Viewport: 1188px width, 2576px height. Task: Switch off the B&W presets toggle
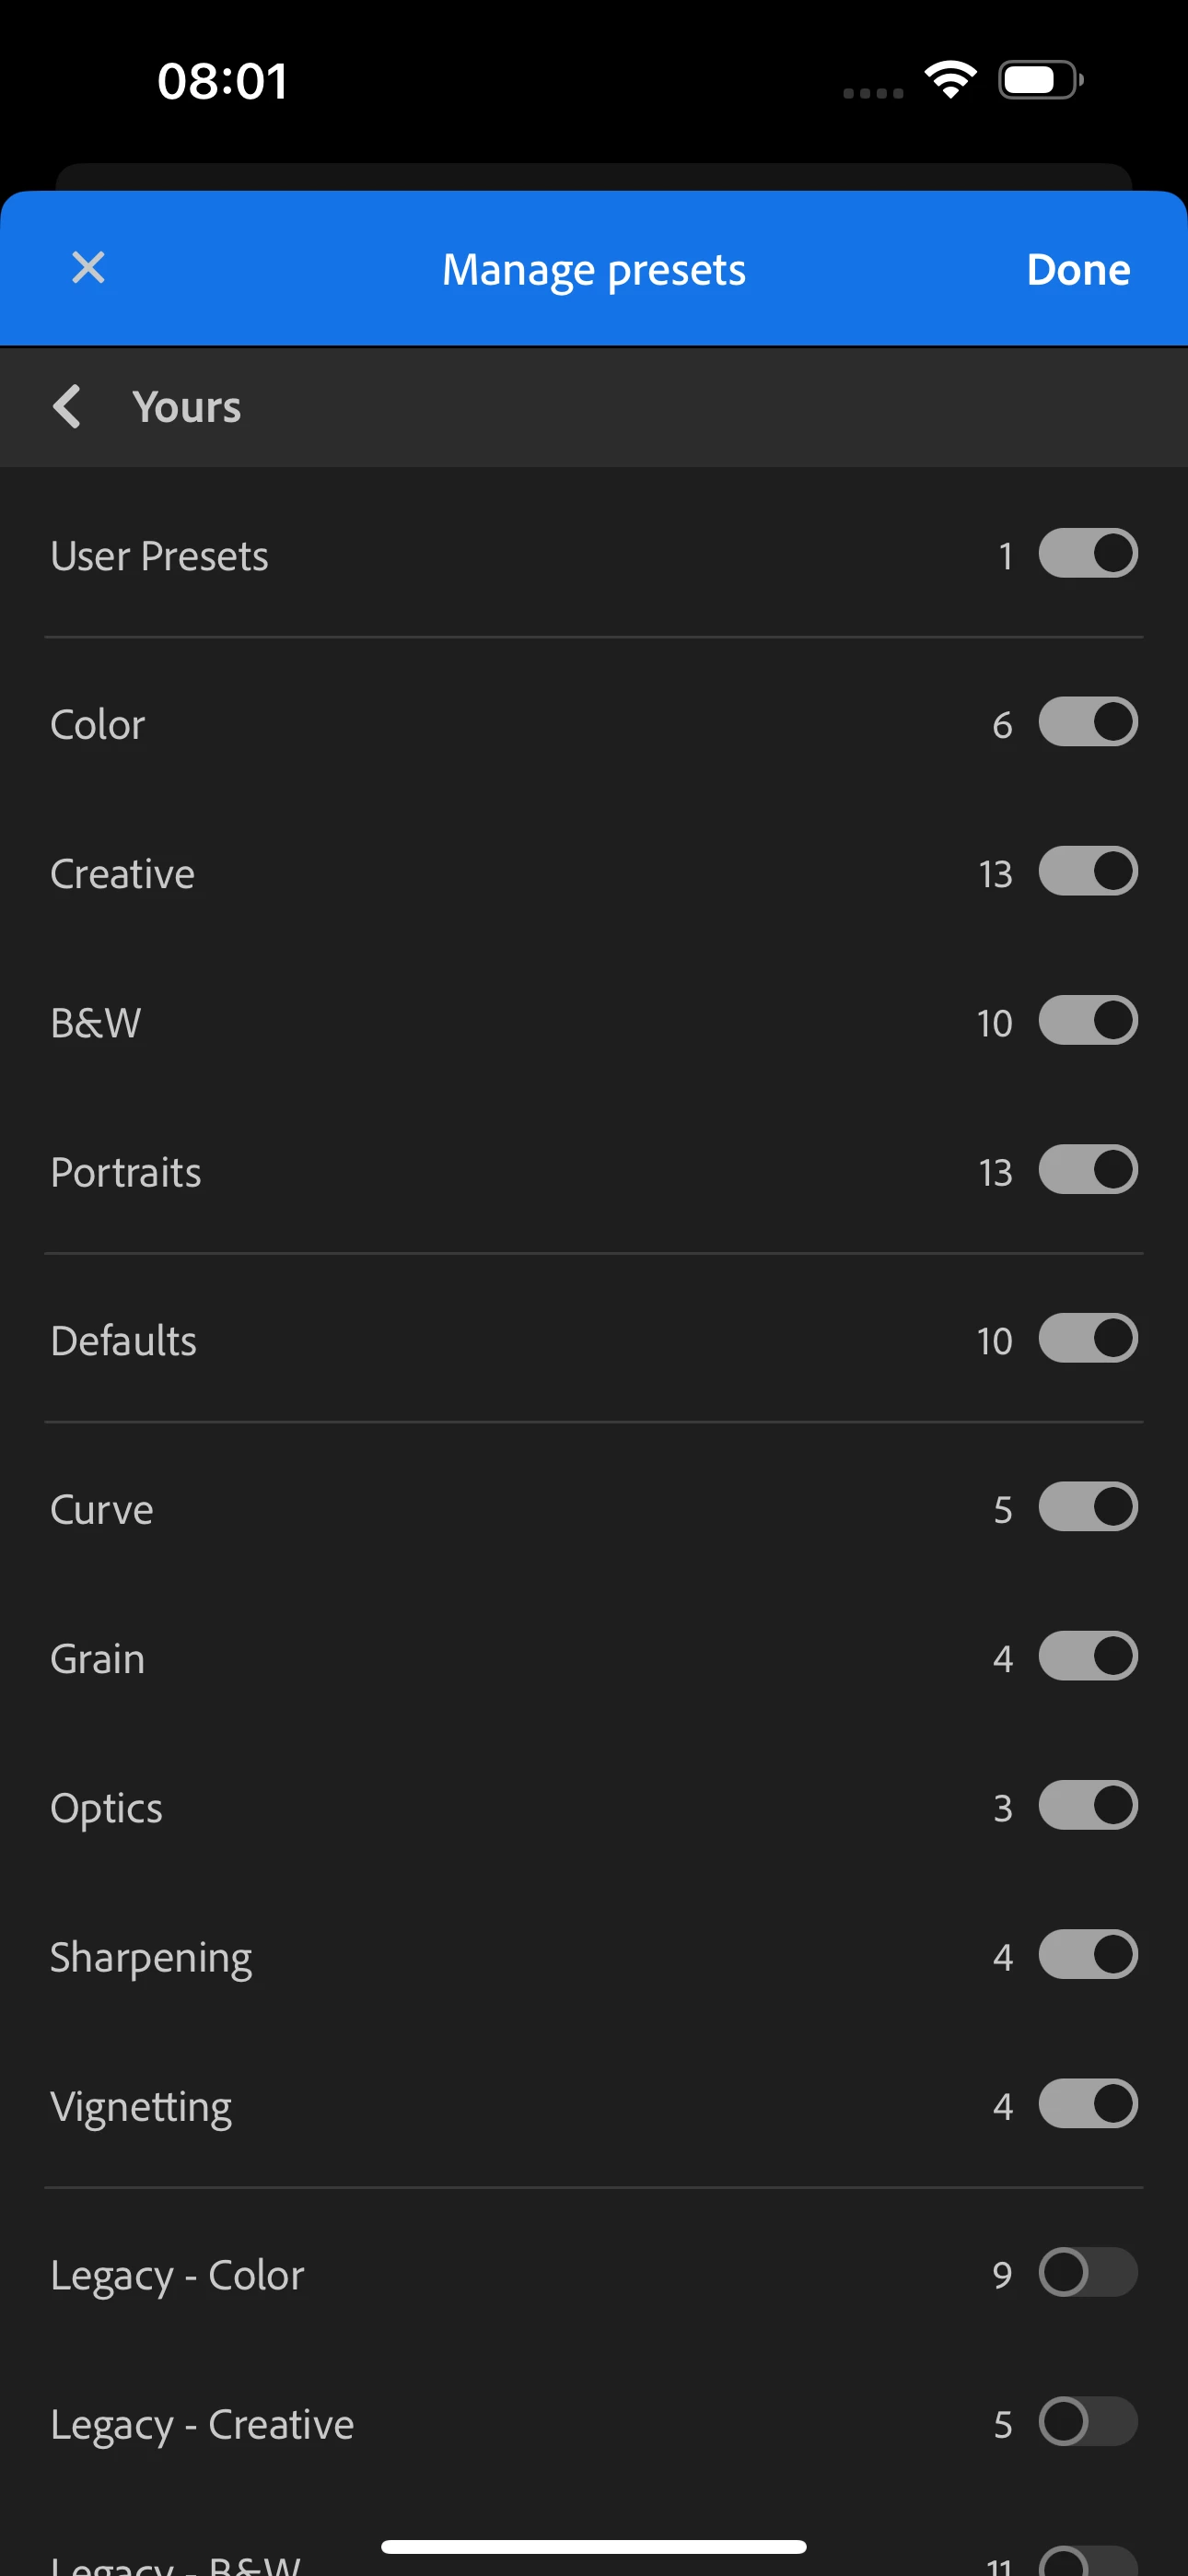tap(1087, 1021)
